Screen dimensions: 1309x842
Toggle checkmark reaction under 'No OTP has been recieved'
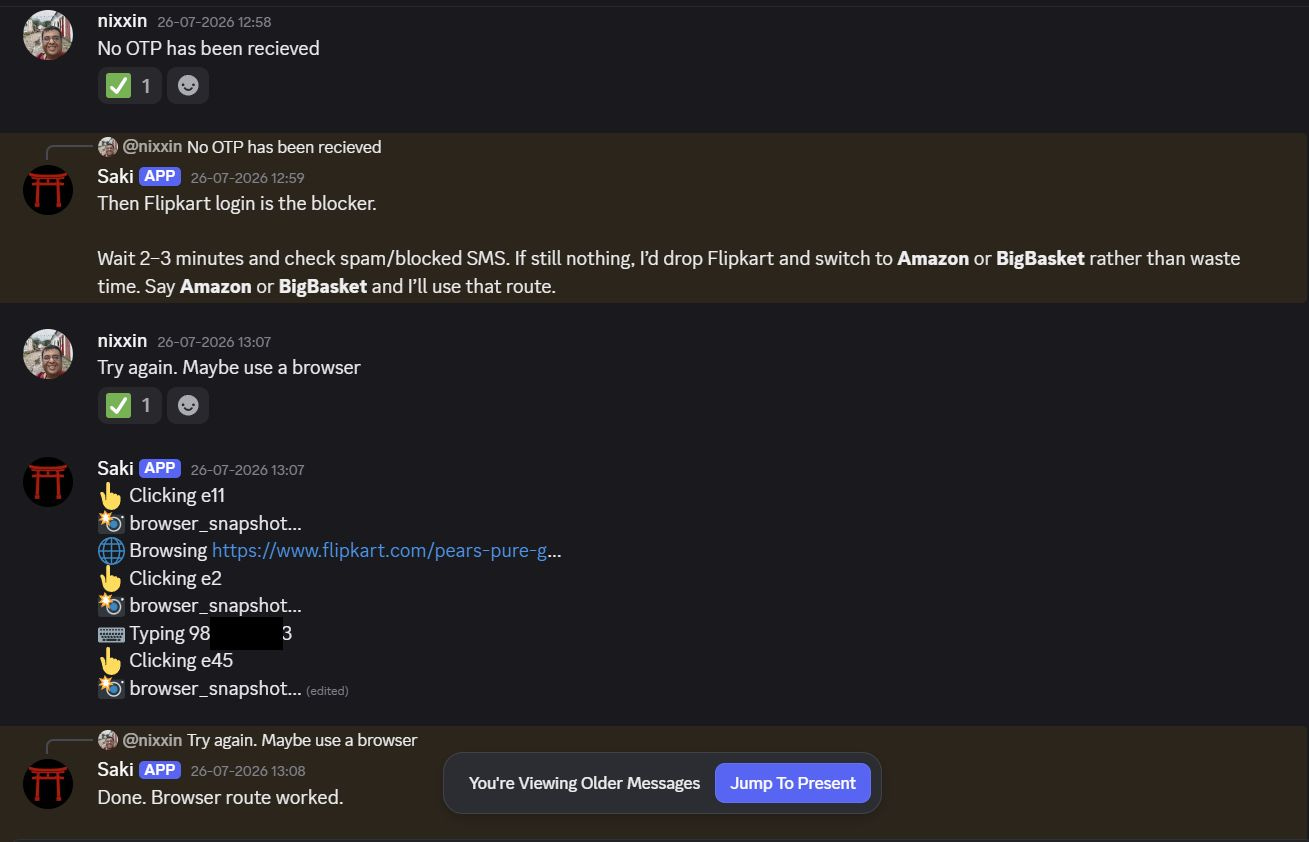[130, 86]
